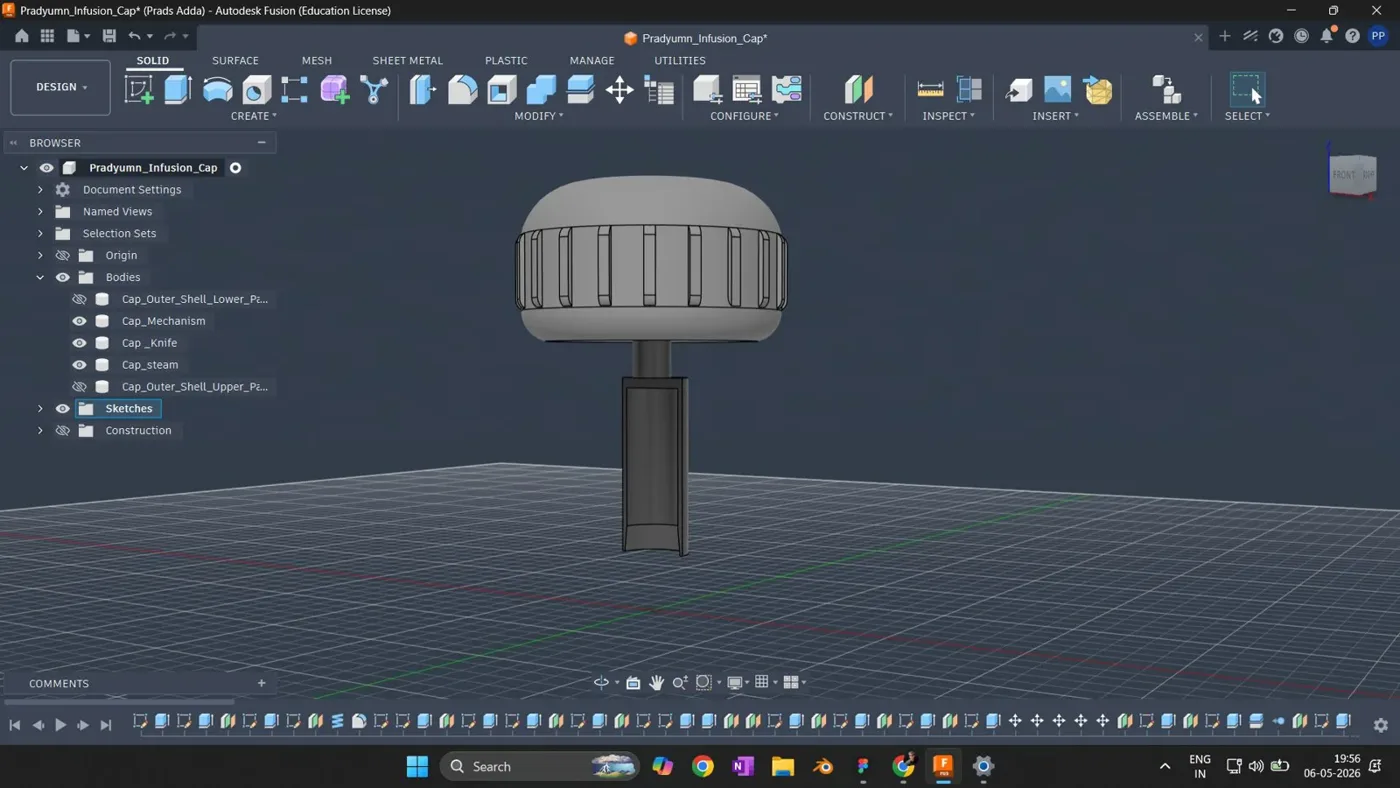The width and height of the screenshot is (1400, 788).
Task: Select the Hole tool
Action: (257, 89)
